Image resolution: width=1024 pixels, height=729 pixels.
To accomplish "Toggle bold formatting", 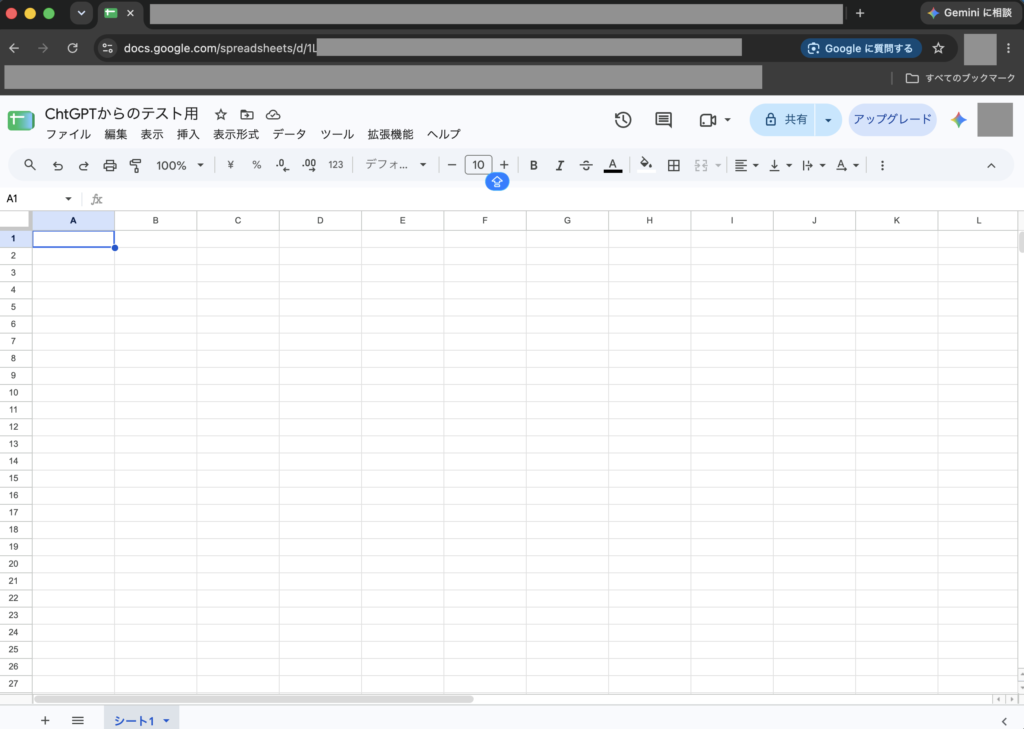I will pyautogui.click(x=534, y=166).
